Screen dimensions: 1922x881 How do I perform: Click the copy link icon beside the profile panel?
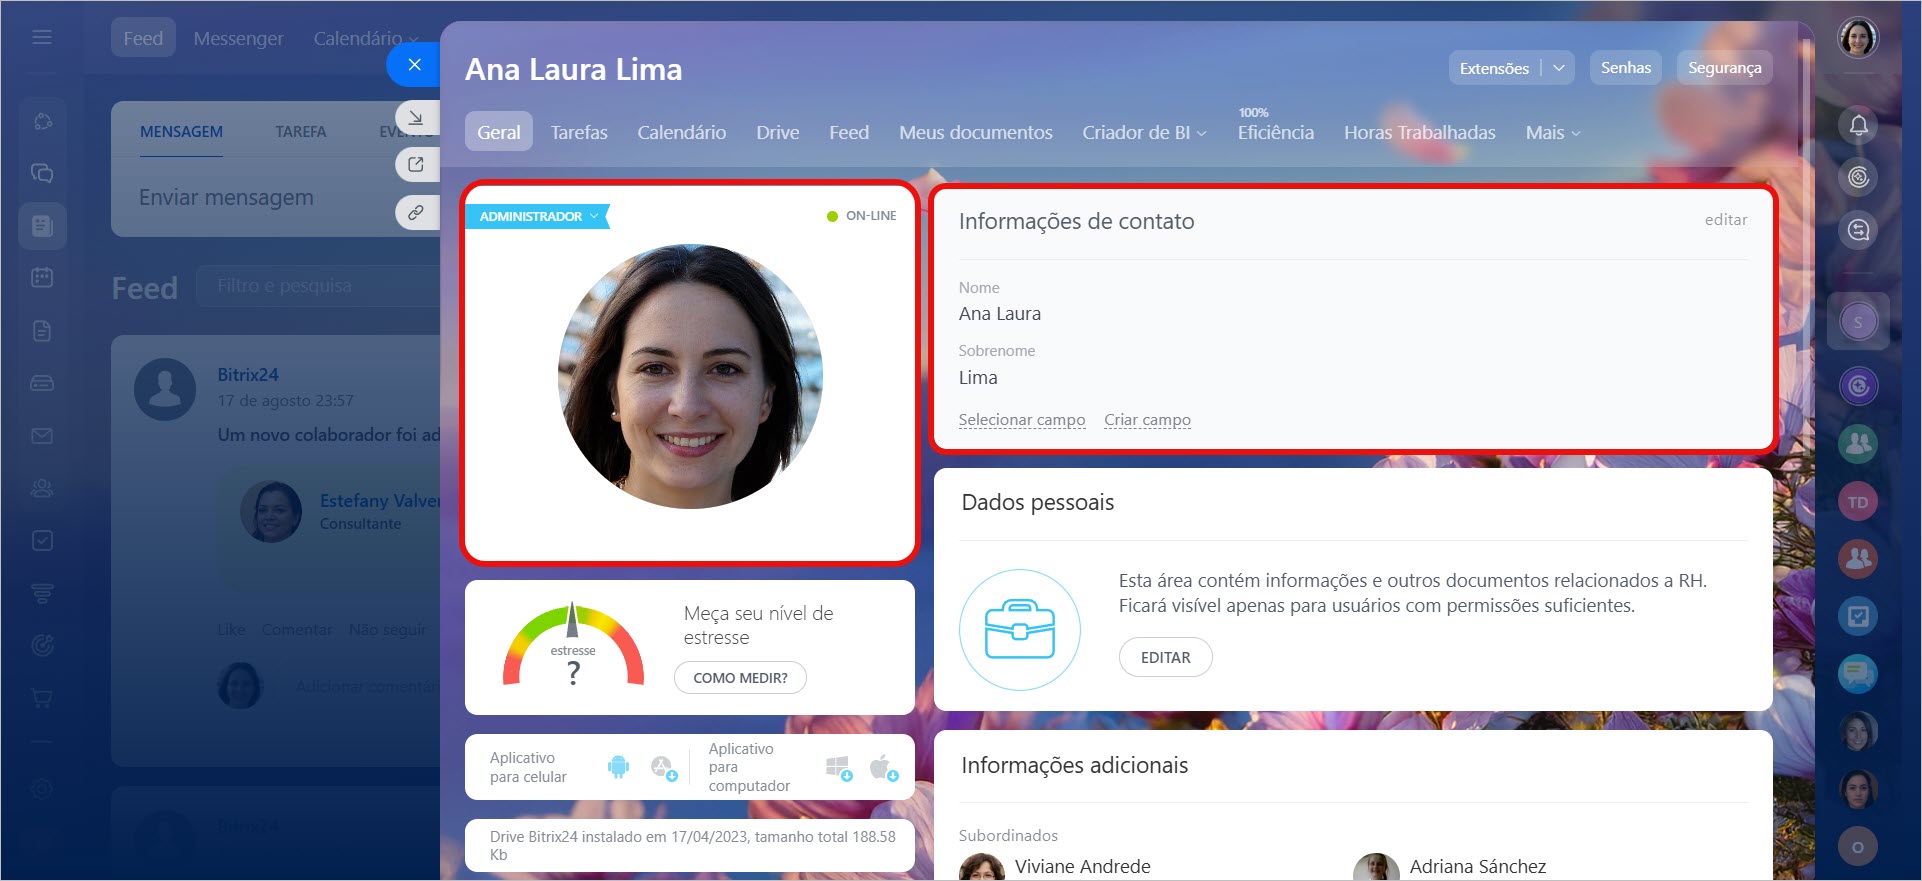click(416, 212)
